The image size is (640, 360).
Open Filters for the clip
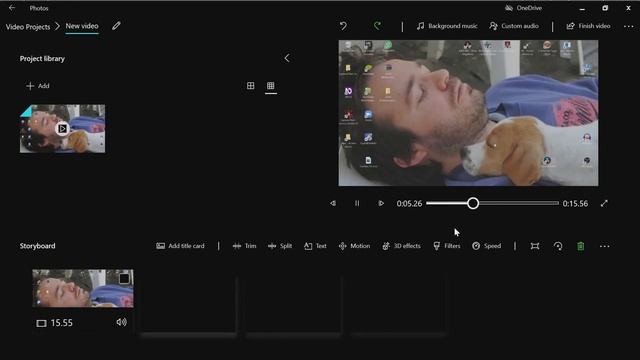[x=447, y=246]
